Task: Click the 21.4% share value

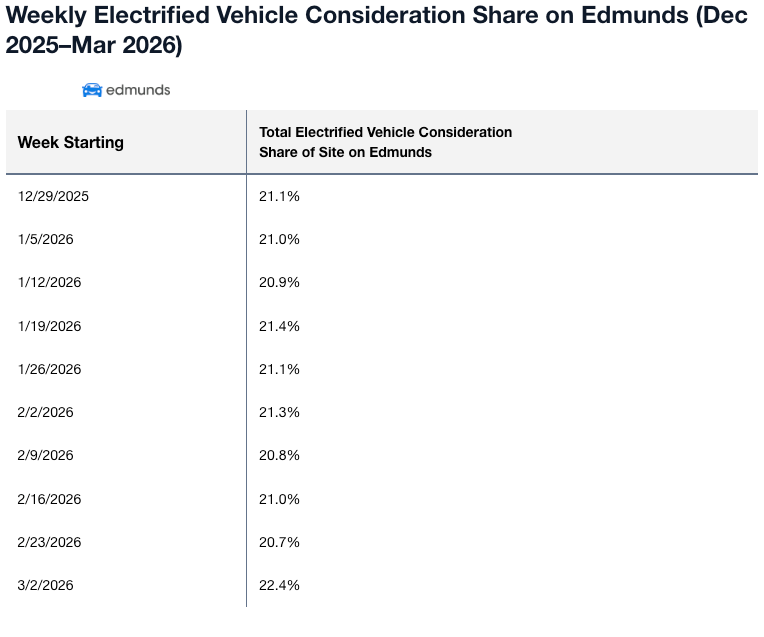Action: 280,326
